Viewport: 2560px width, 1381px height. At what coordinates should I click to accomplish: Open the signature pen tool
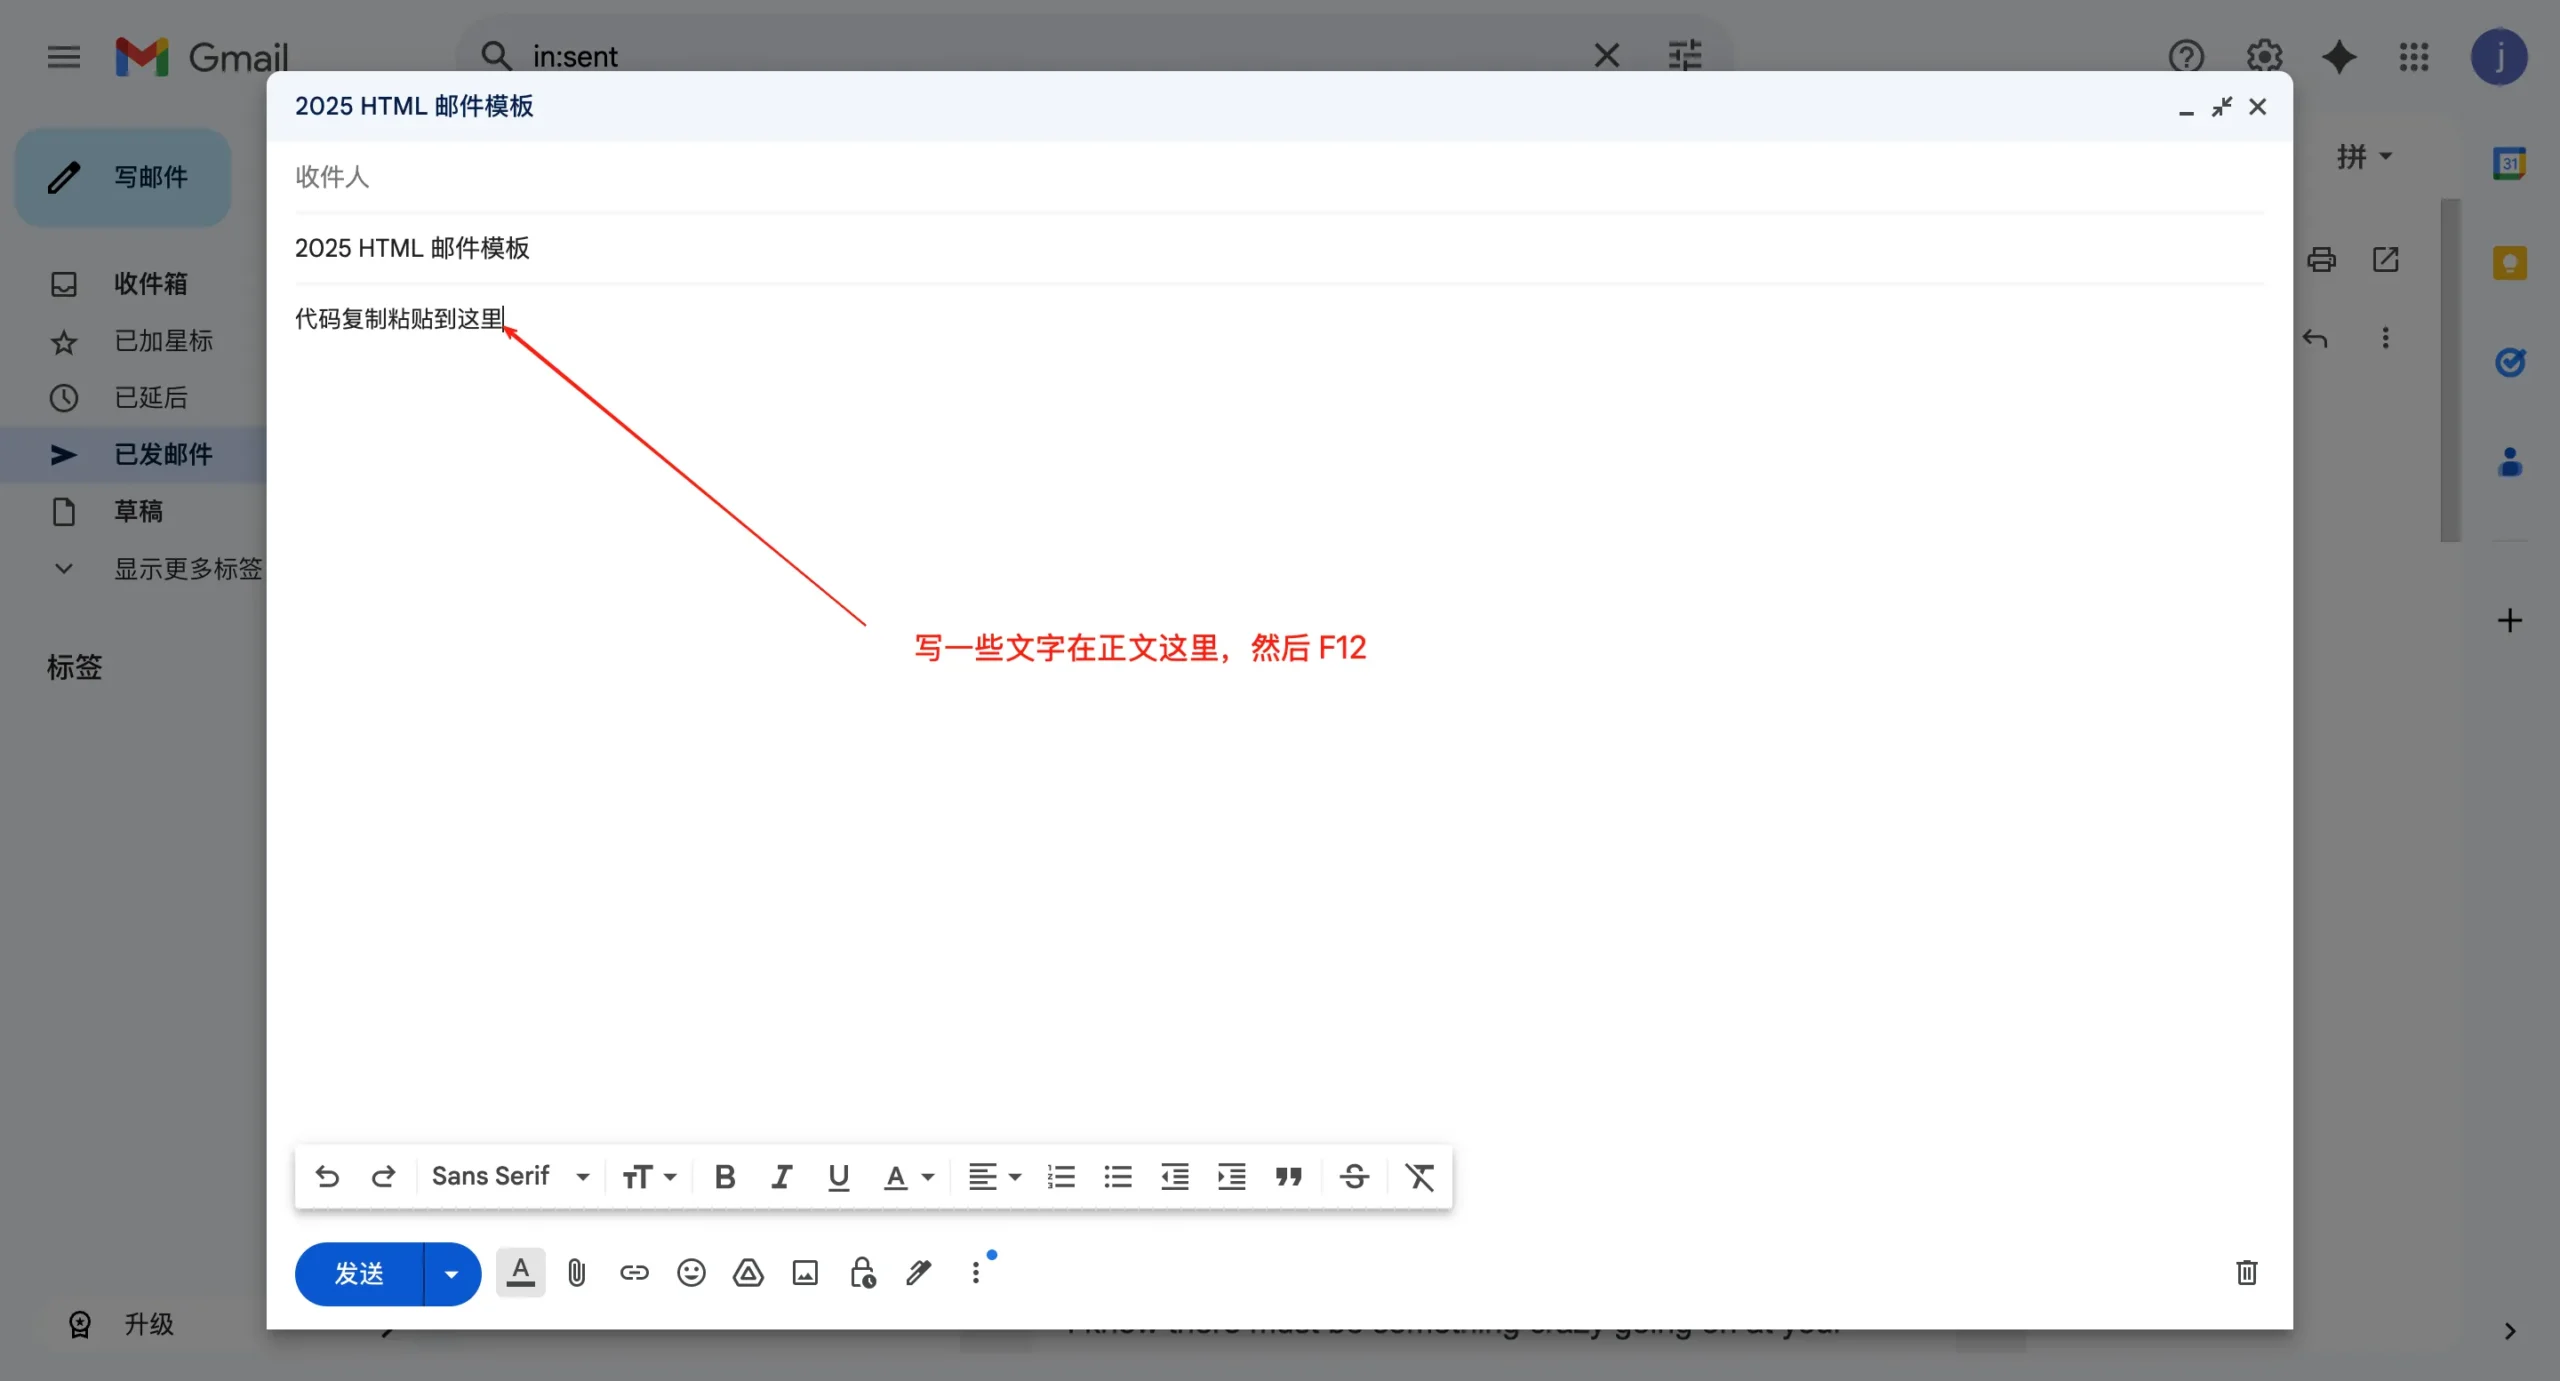(919, 1272)
